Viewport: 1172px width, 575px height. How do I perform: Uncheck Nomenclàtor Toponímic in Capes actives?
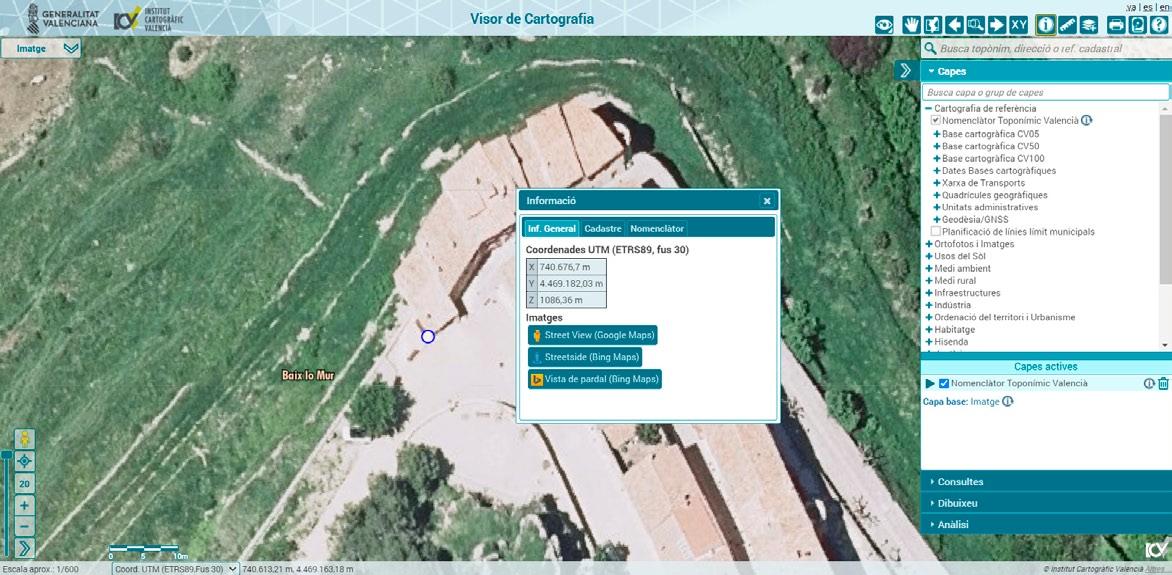(x=944, y=384)
